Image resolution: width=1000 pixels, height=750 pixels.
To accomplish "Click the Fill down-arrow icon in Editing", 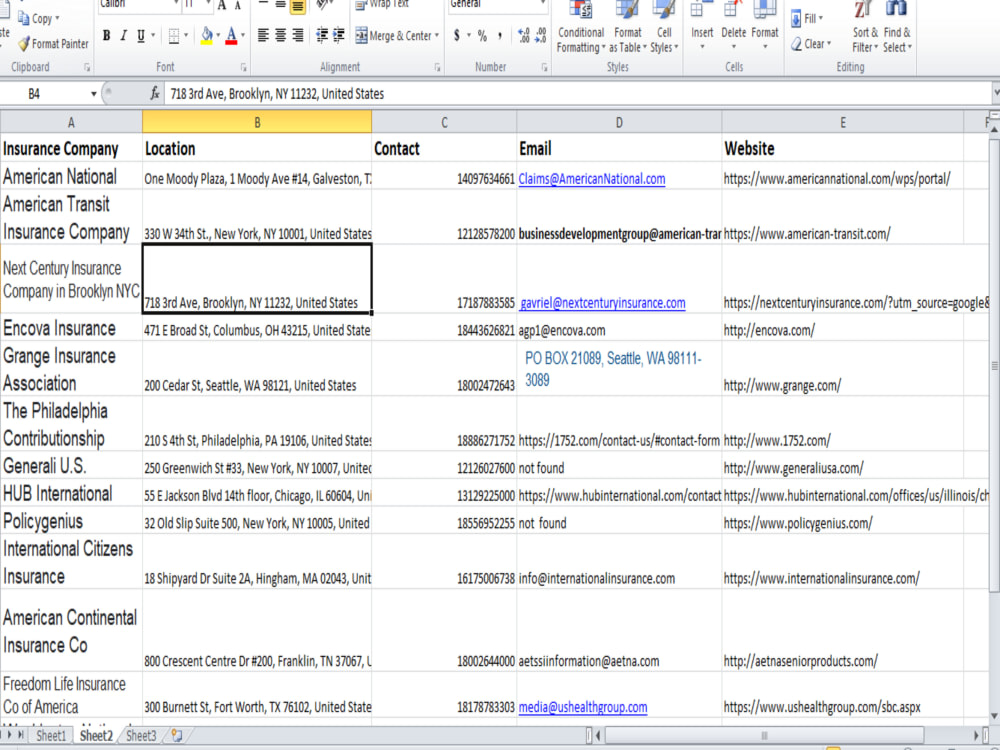I will (796, 18).
